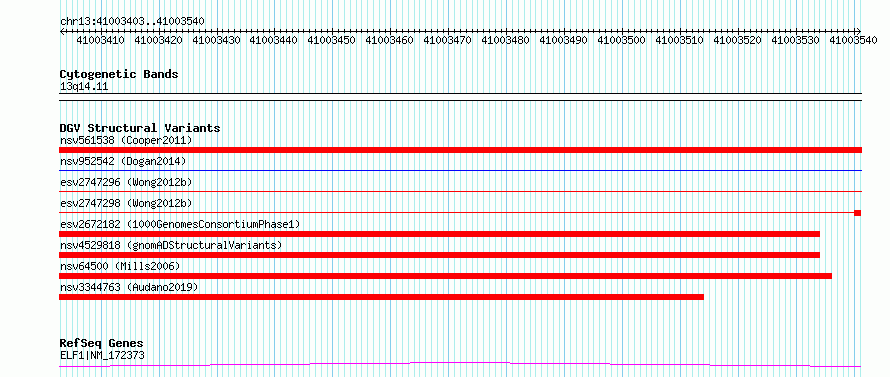
Task: Select the nsv64500 (Mills2006) variant bar
Action: click(x=446, y=276)
